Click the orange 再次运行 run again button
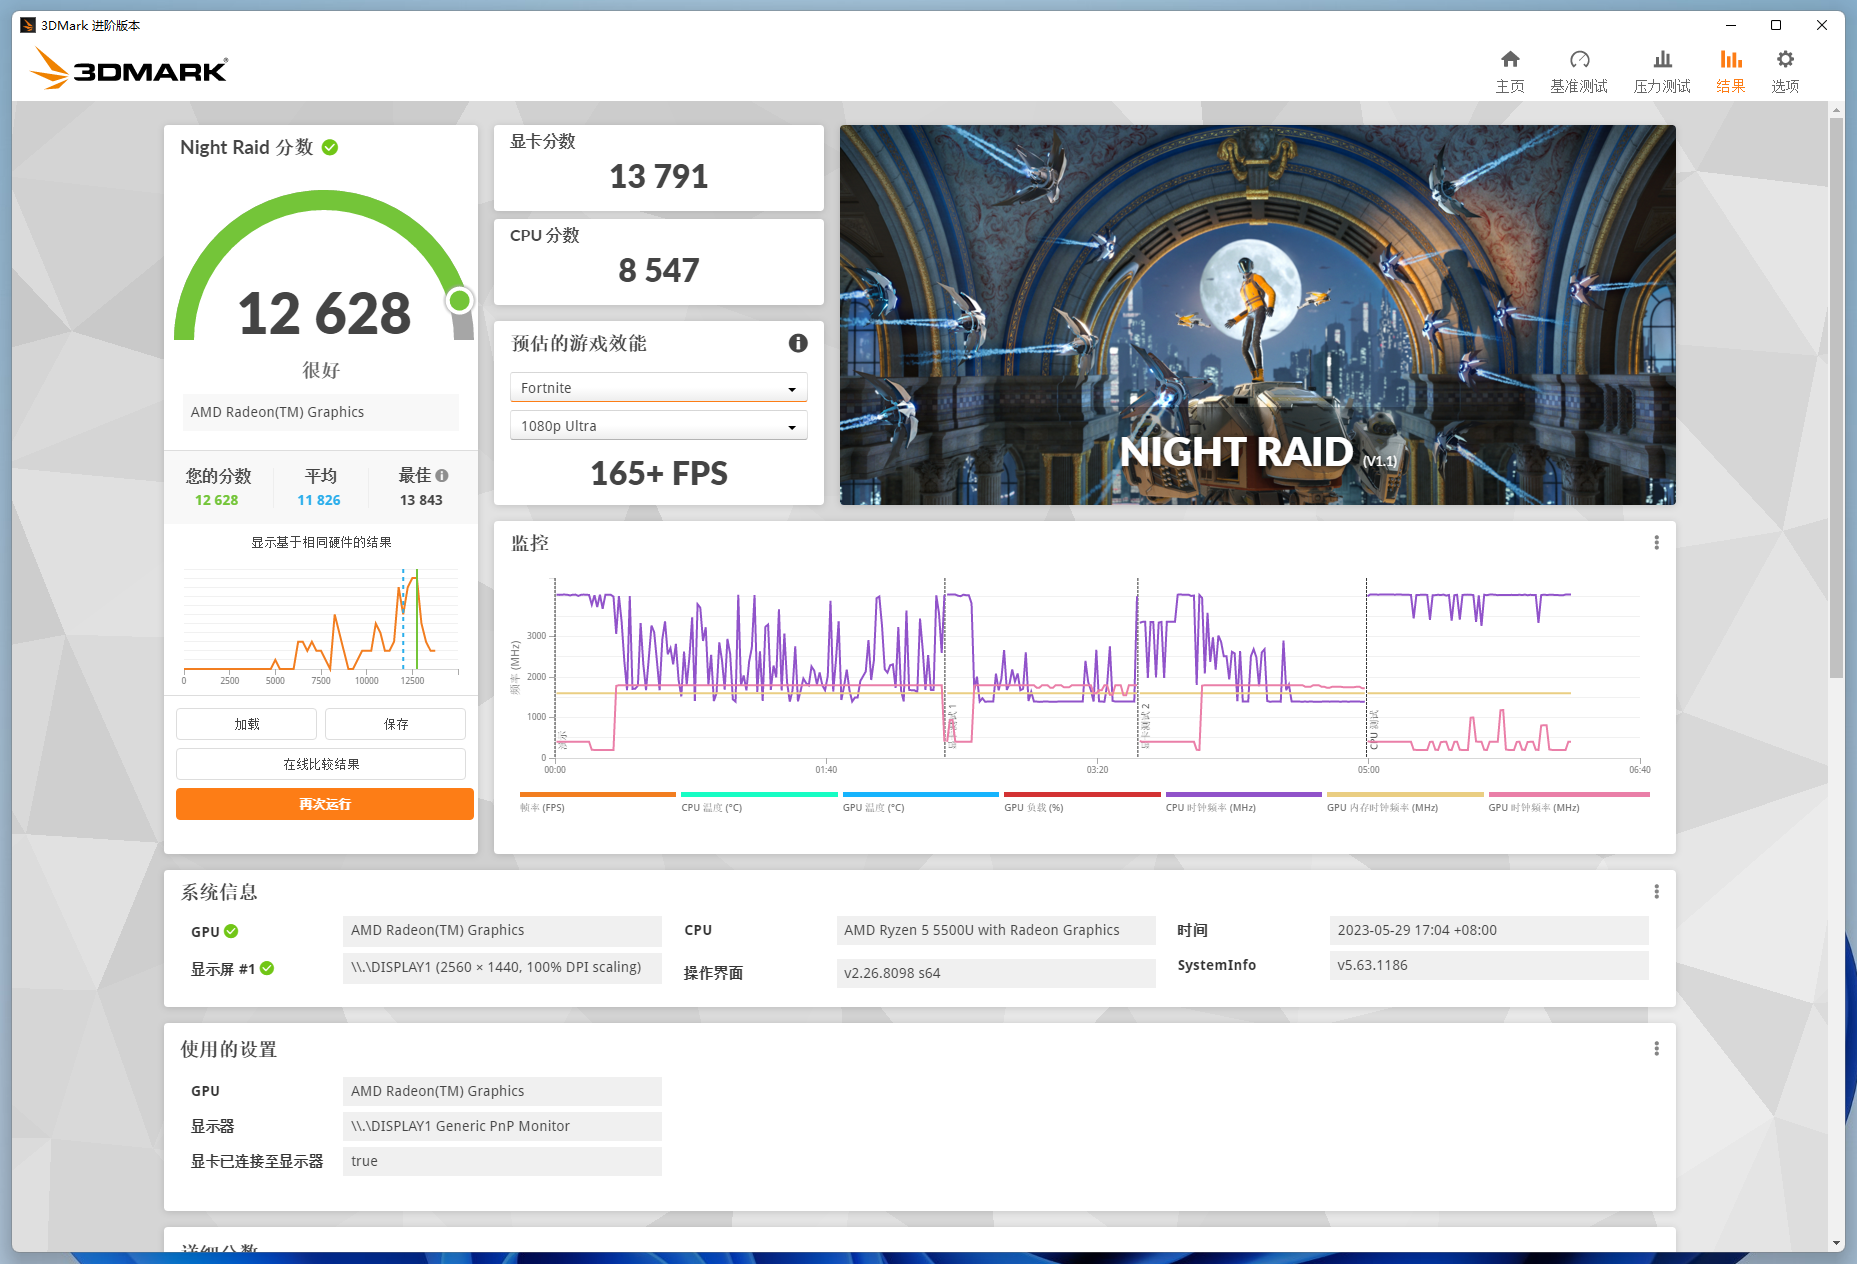This screenshot has width=1857, height=1264. click(x=325, y=804)
